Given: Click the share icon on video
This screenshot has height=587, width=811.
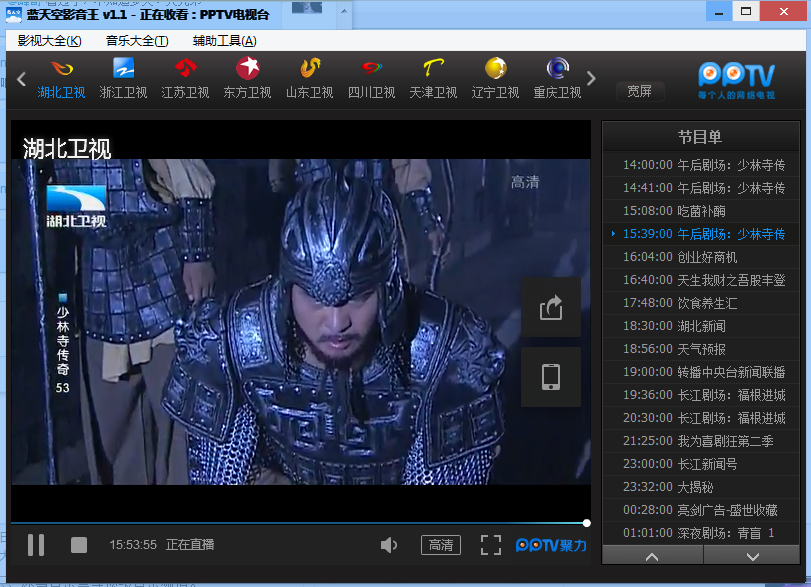Looking at the screenshot, I should point(551,308).
